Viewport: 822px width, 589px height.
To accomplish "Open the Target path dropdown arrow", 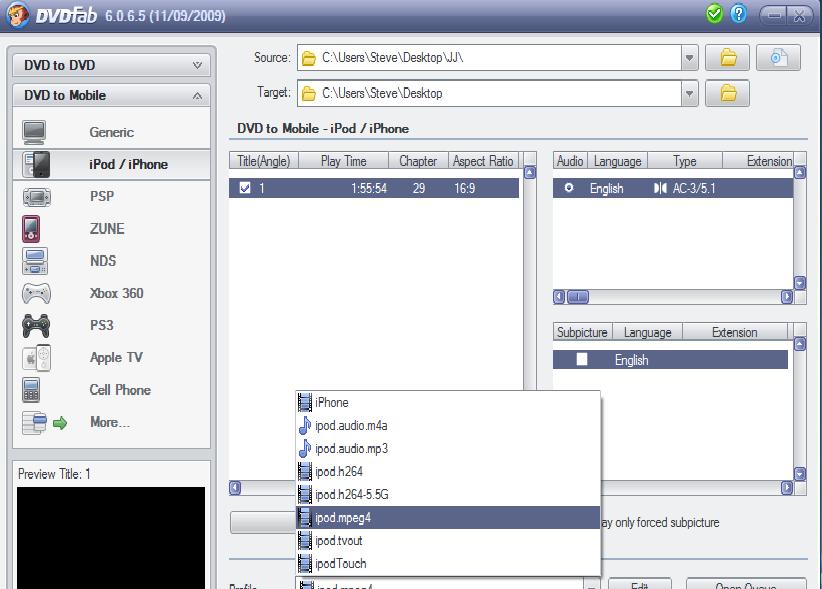I will pos(689,94).
